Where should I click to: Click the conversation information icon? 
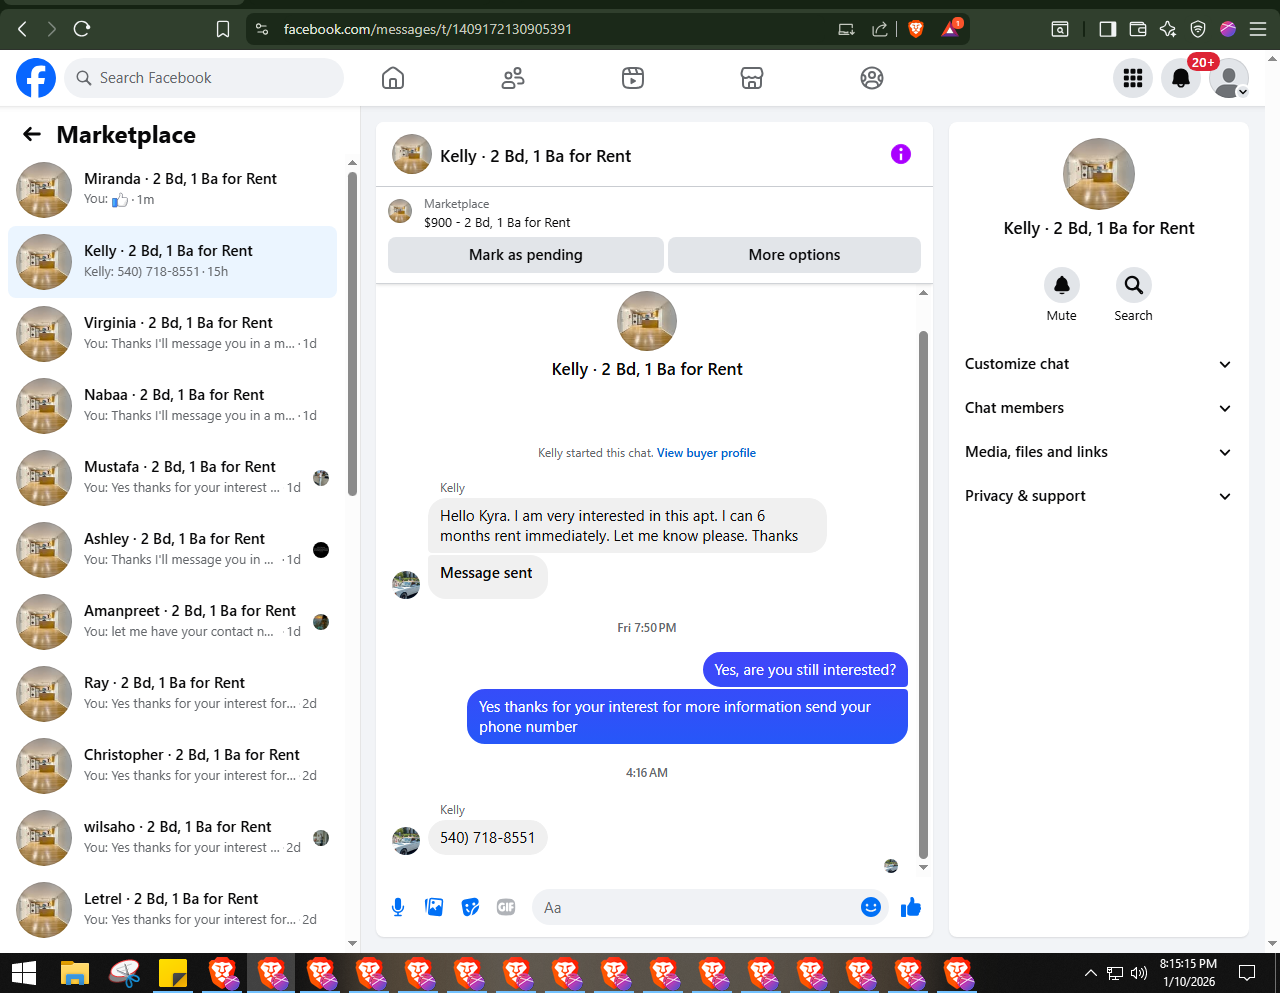coord(901,154)
